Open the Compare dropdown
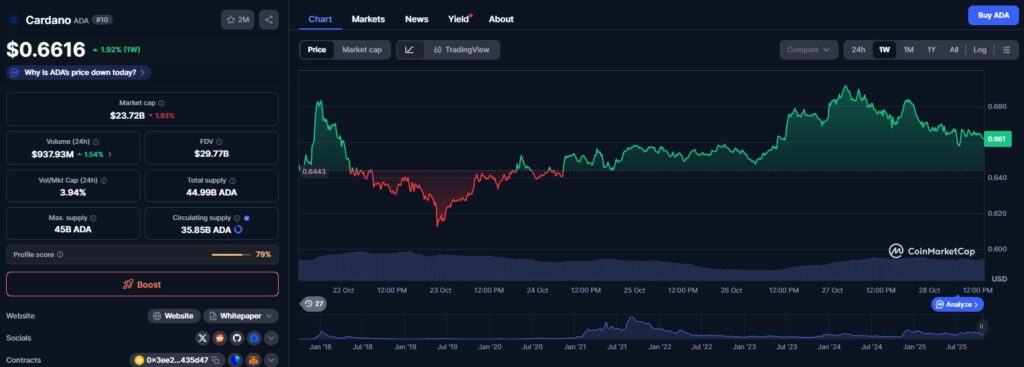The image size is (1024, 367). (x=808, y=50)
